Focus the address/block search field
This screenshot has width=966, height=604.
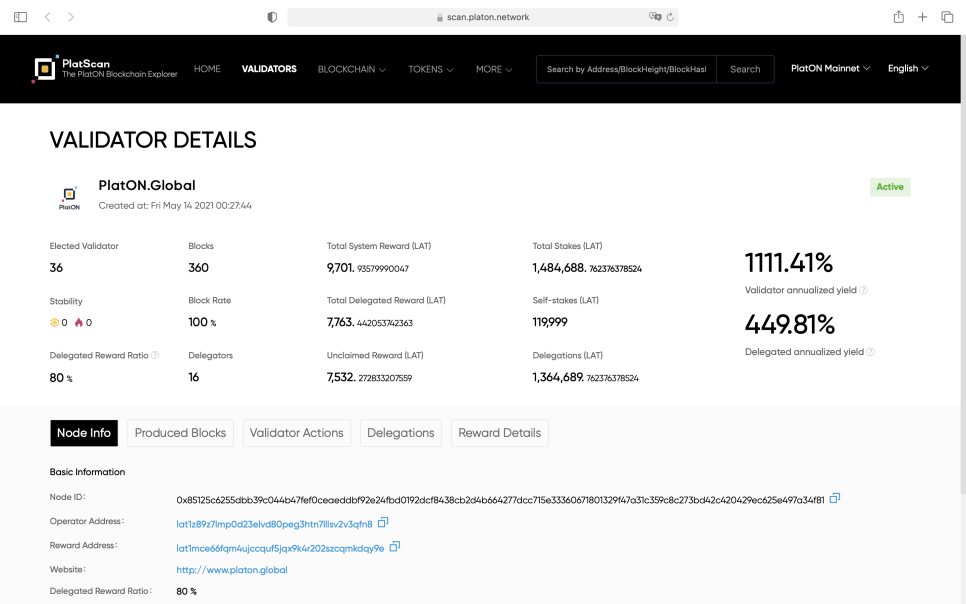tap(627, 69)
